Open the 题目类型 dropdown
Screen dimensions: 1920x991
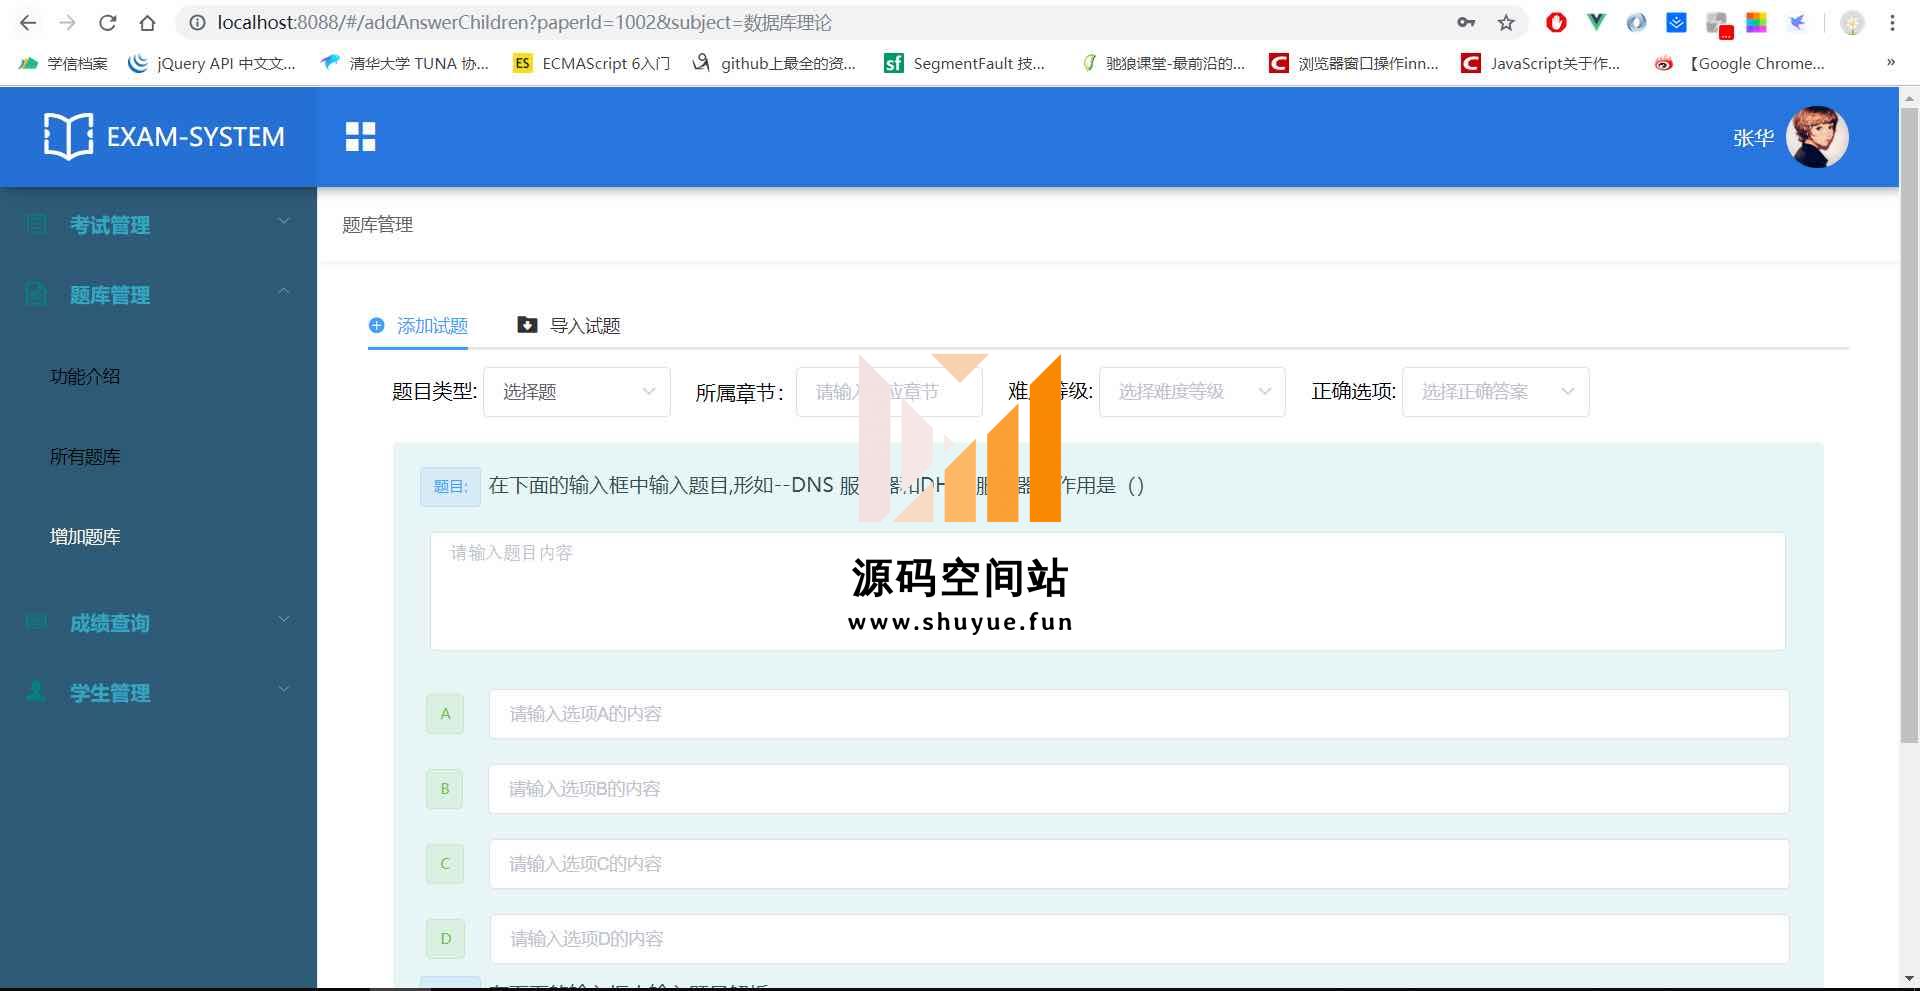[x=577, y=392]
